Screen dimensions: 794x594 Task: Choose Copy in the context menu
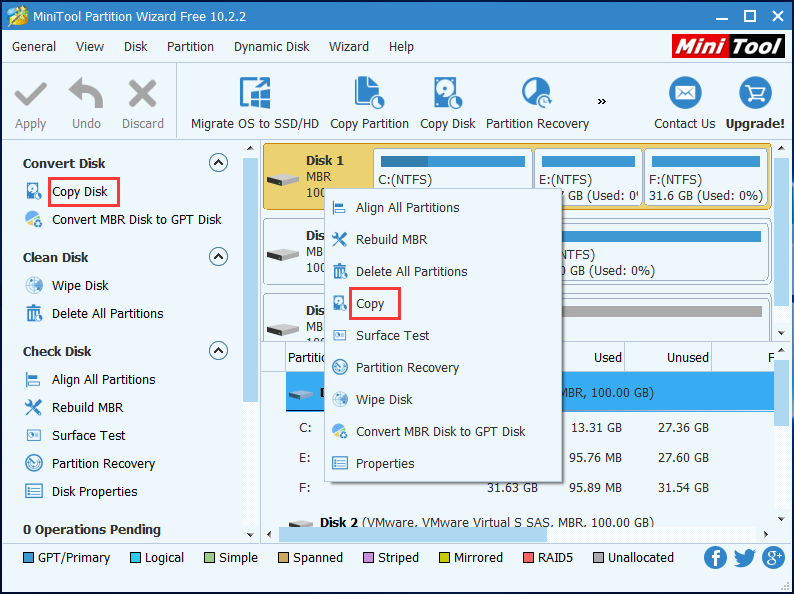[443, 303]
